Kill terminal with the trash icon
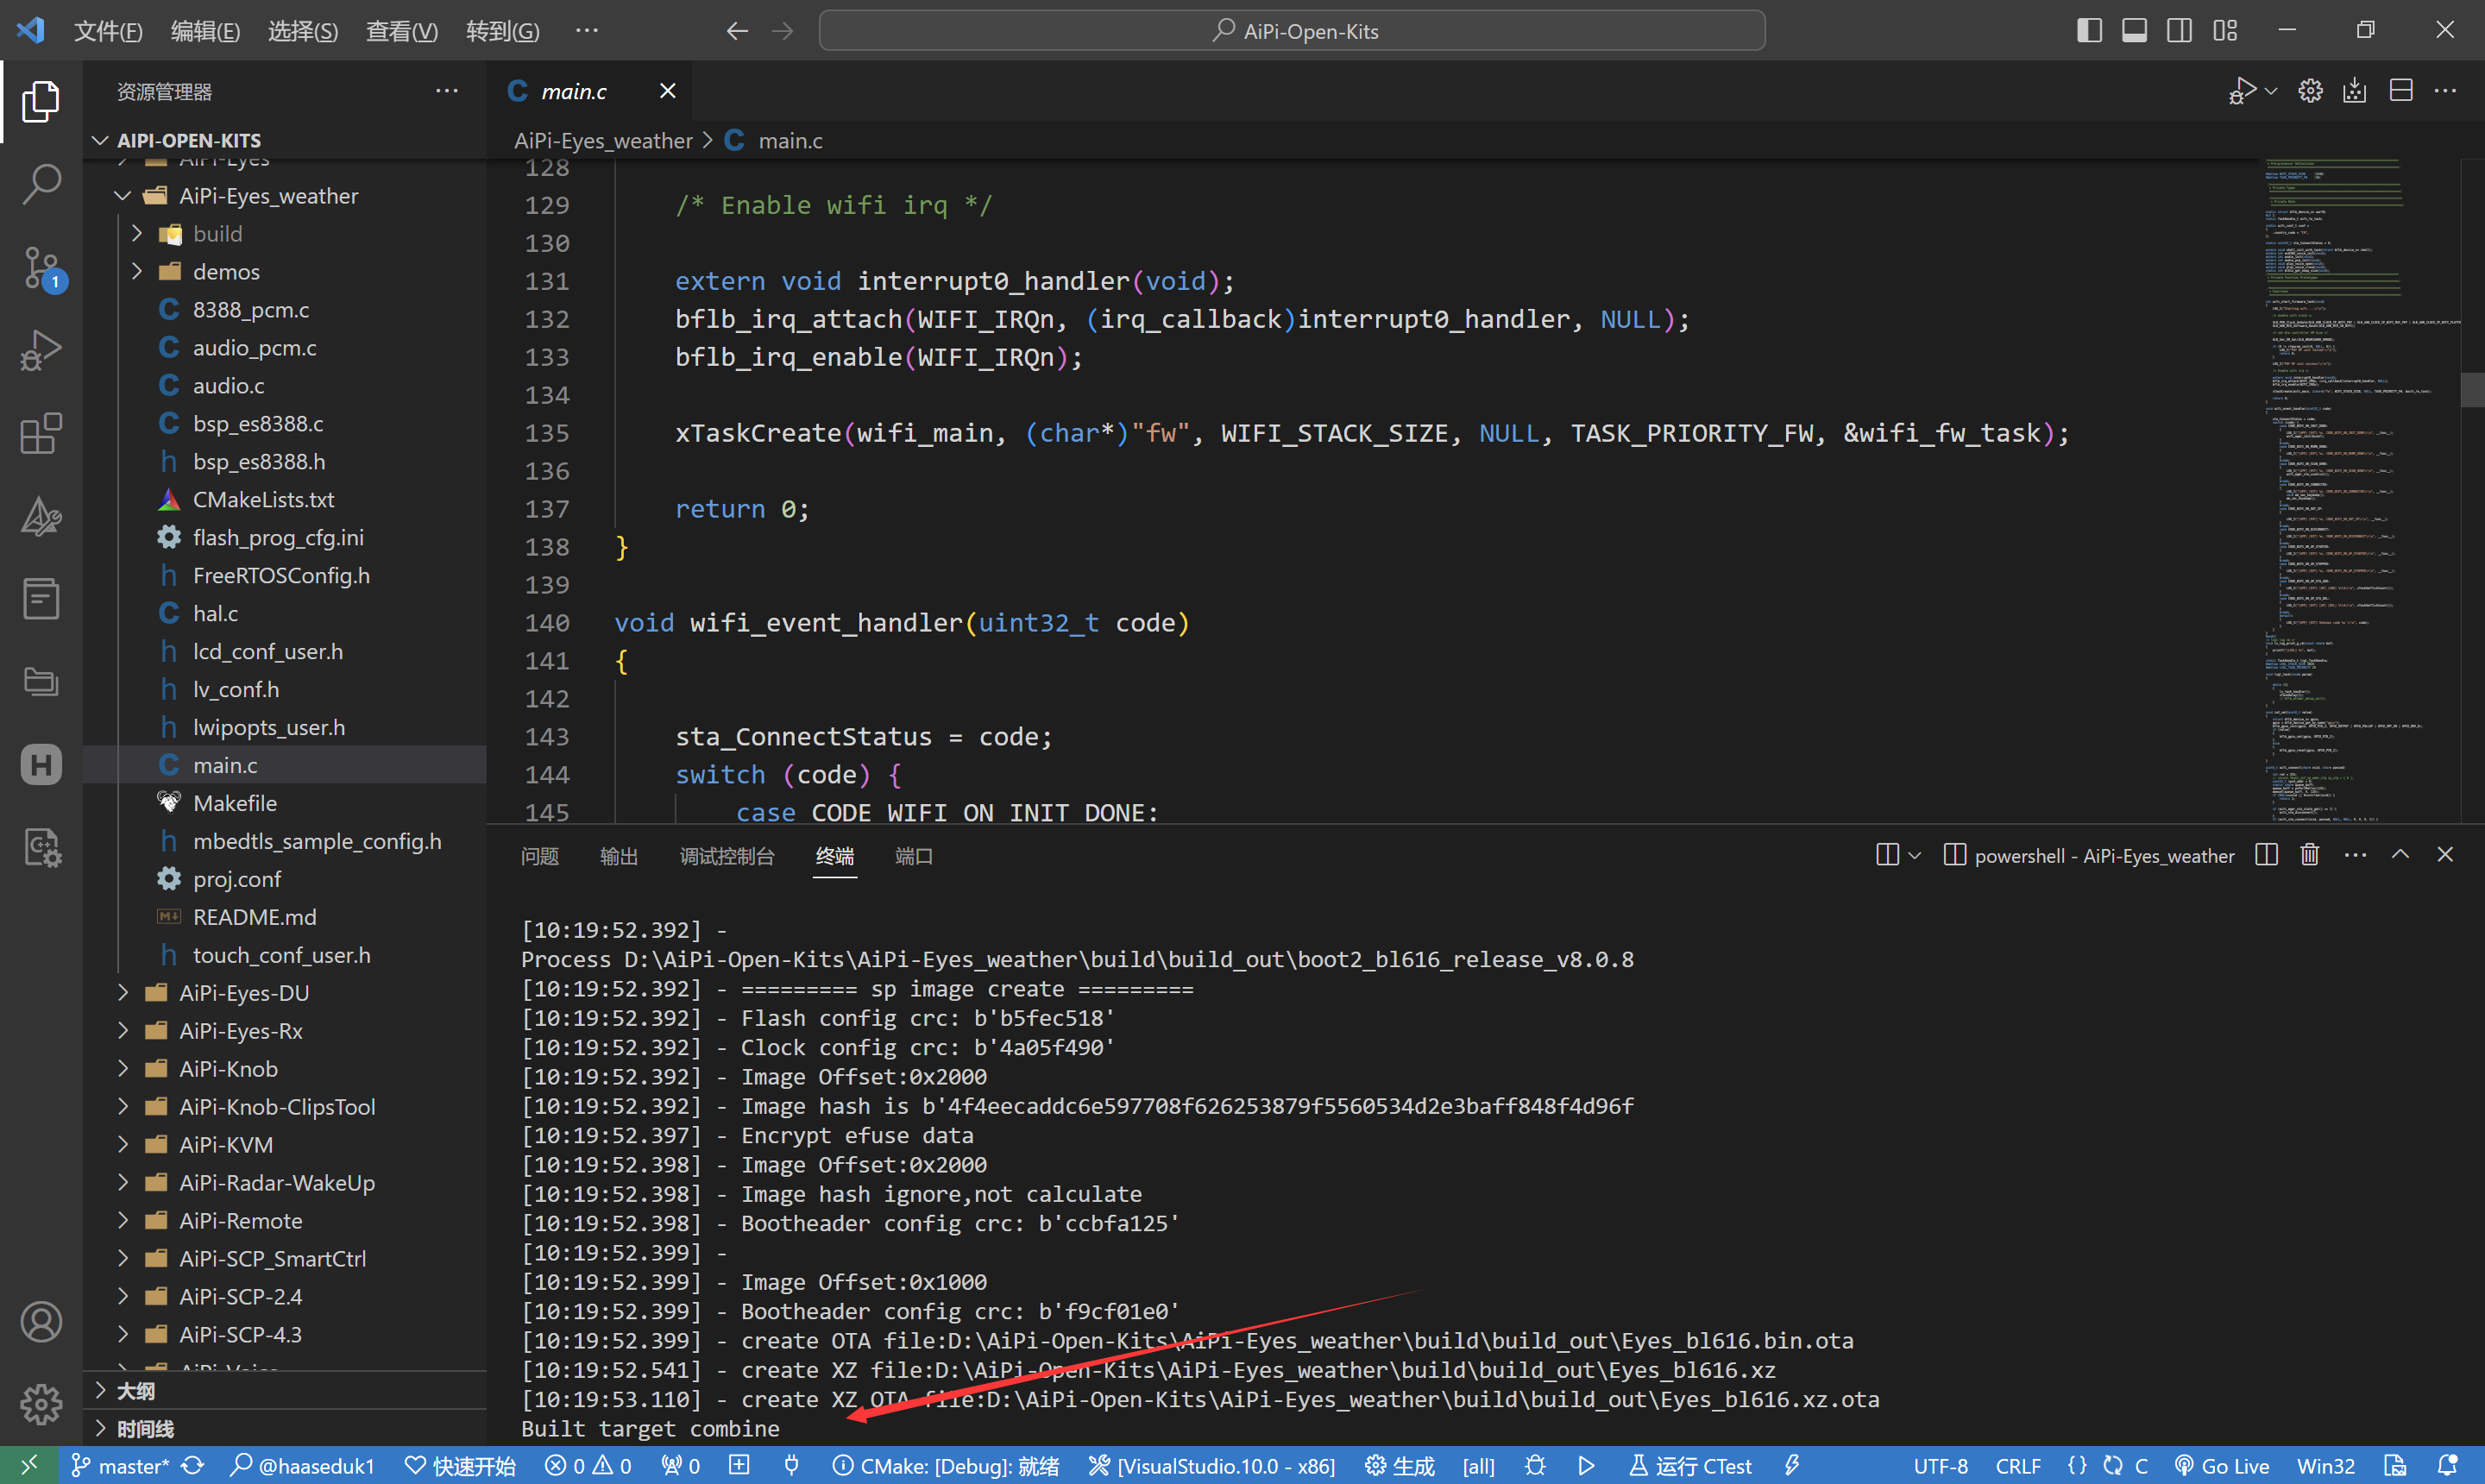 2310,855
